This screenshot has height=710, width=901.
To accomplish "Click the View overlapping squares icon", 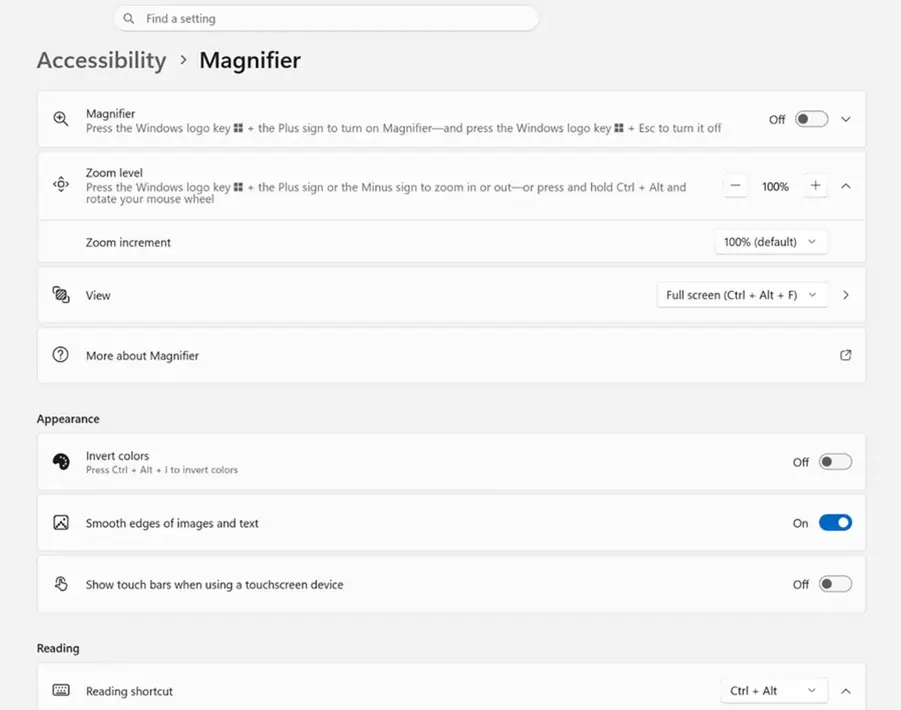I will tap(61, 295).
